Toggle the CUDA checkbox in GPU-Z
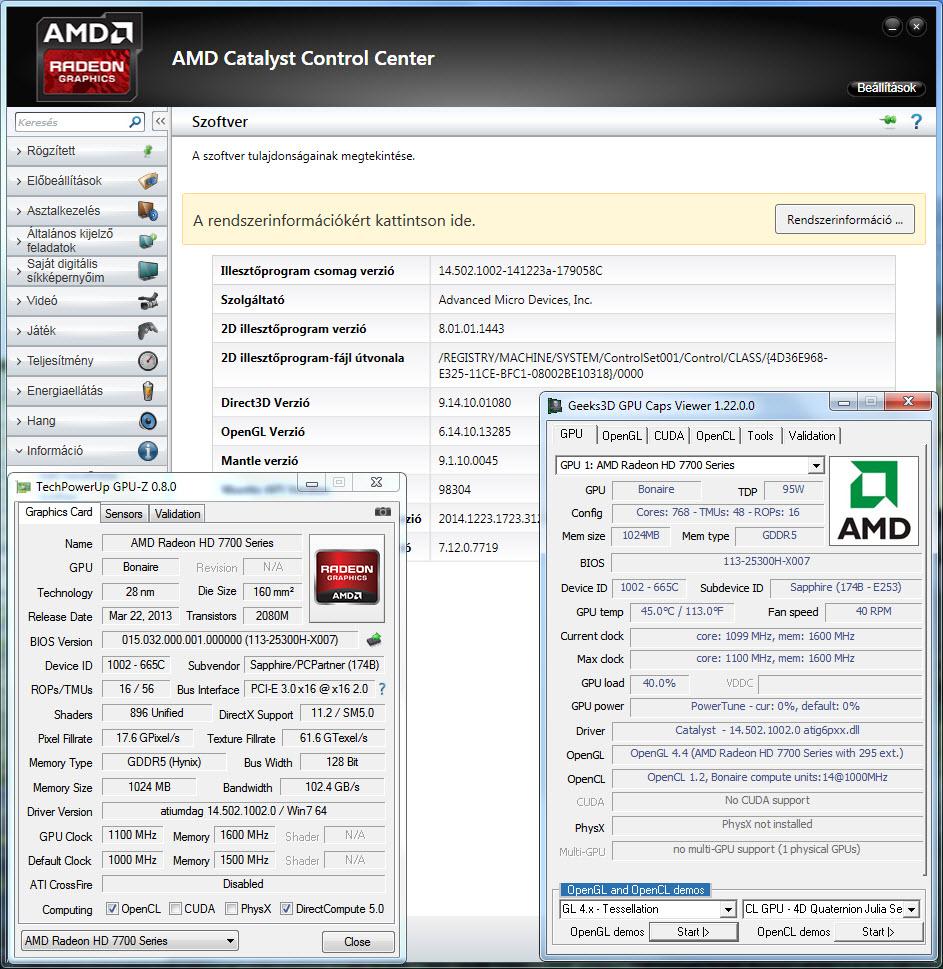 [175, 908]
